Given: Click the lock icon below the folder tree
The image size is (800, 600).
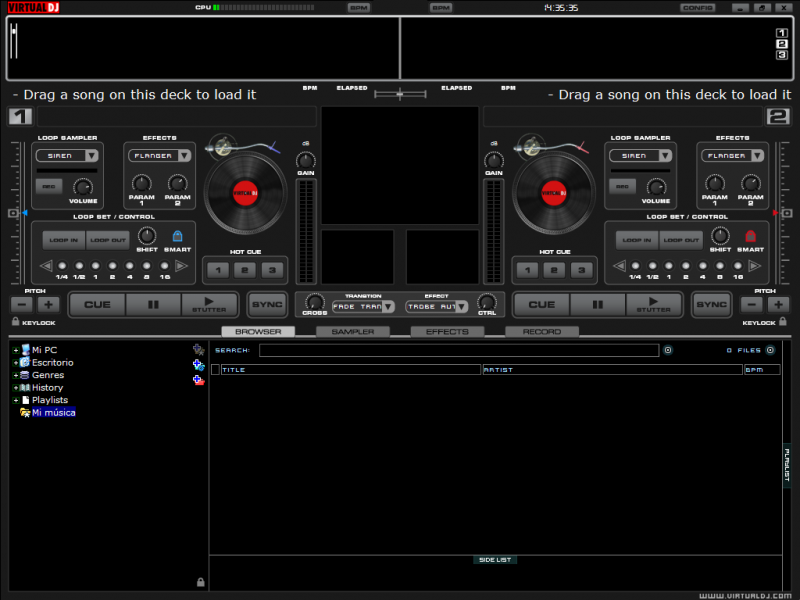Looking at the screenshot, I should point(201,582).
